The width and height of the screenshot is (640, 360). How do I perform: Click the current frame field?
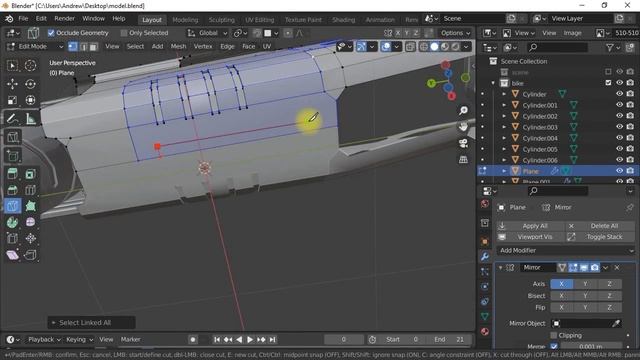point(344,340)
